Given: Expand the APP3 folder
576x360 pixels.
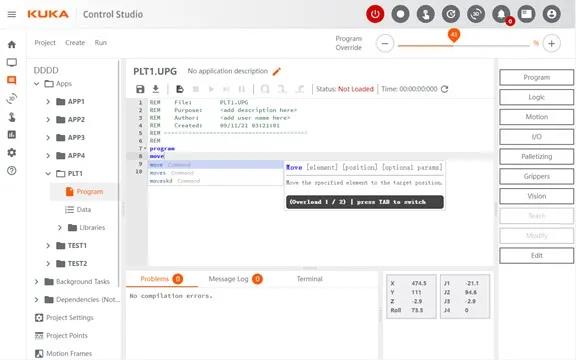Looking at the screenshot, I should pyautogui.click(x=48, y=137).
